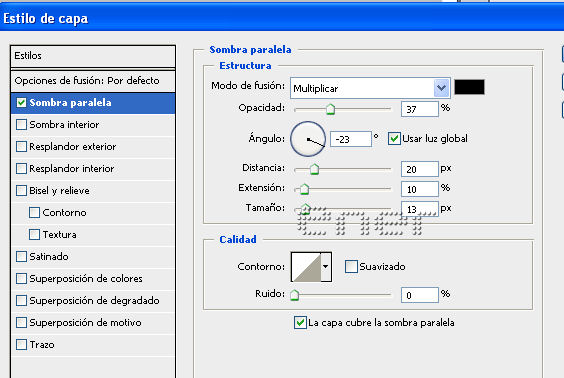Open the Satinado style settings

pos(93,257)
